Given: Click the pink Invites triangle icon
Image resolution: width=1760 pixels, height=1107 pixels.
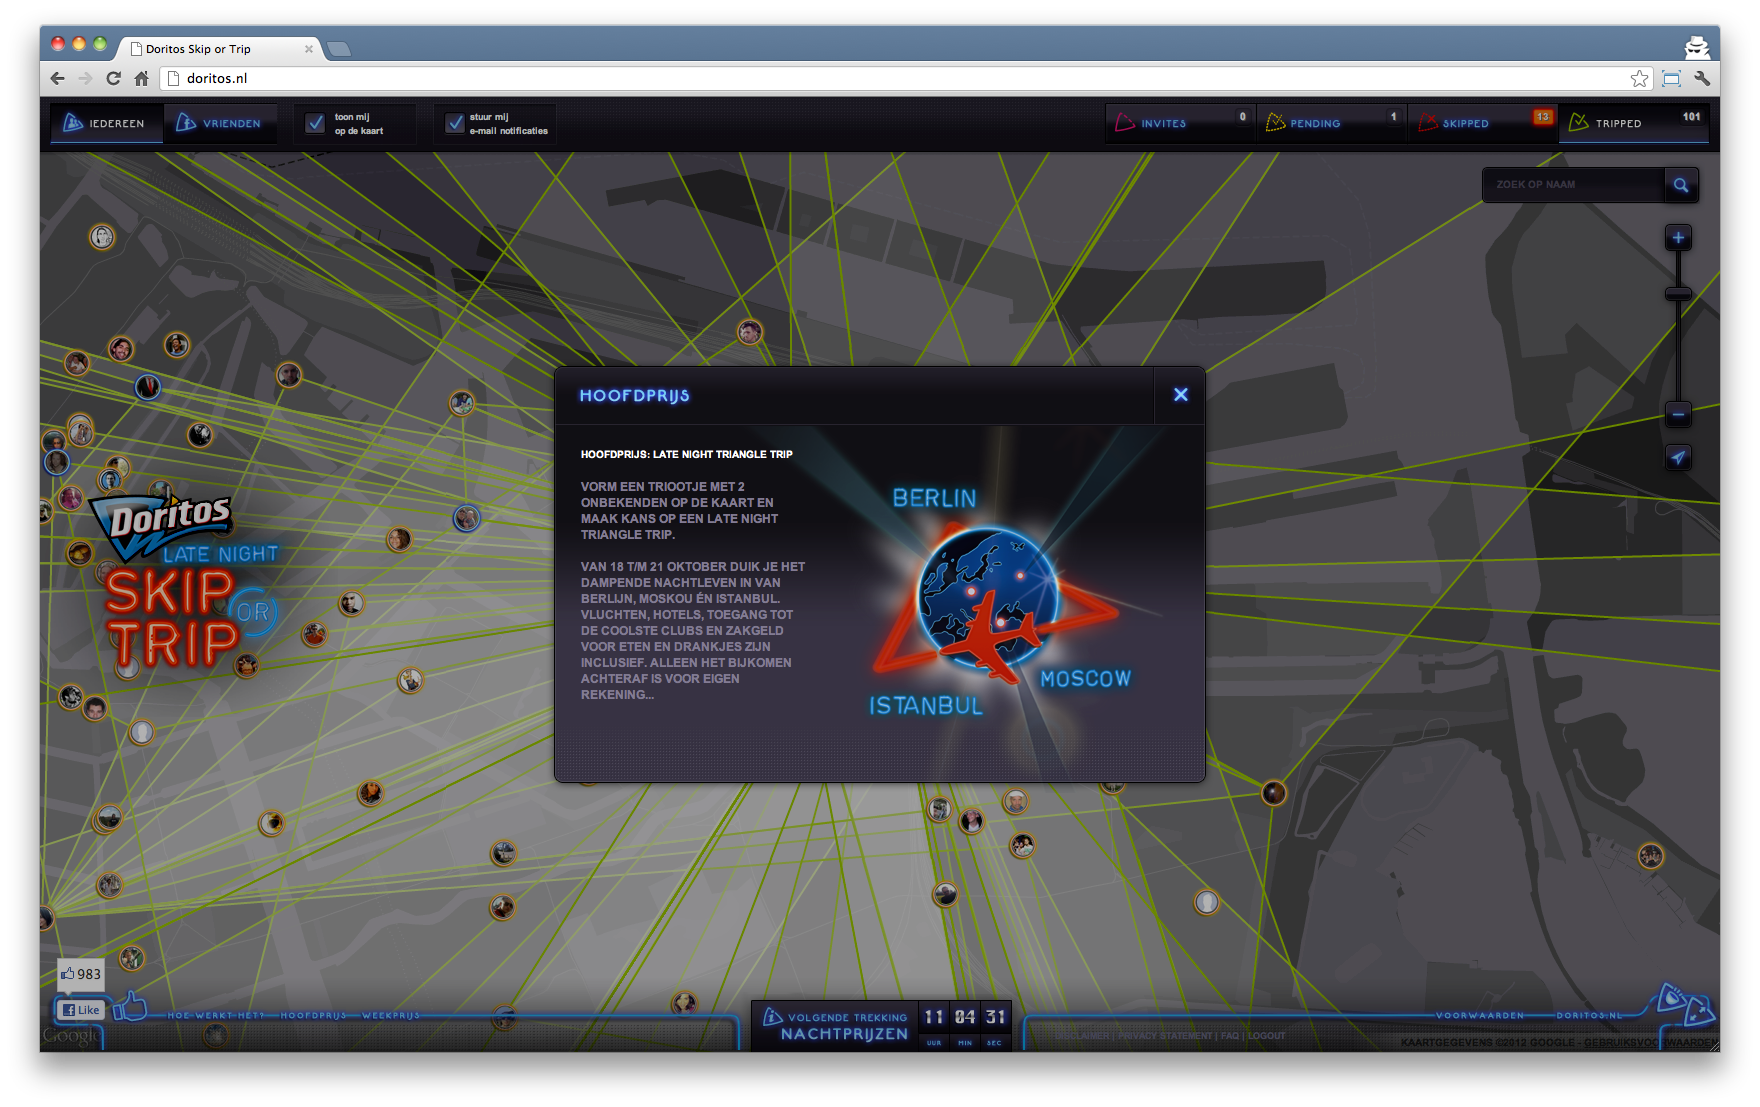Looking at the screenshot, I should (1125, 122).
